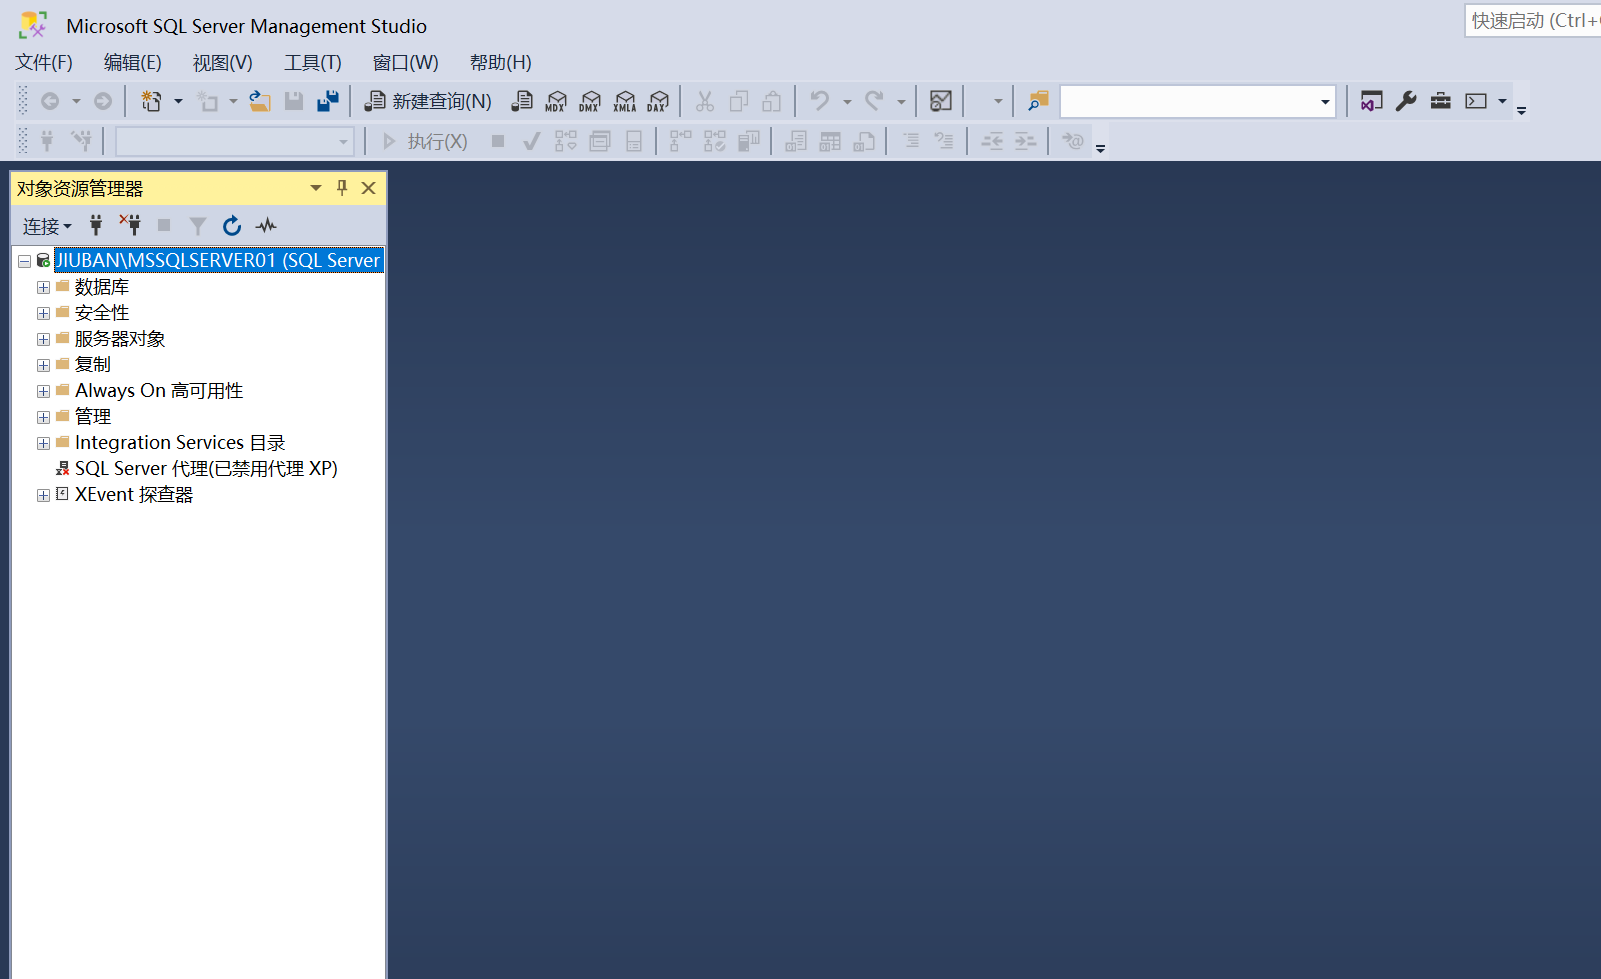Click the database engine query icon
Screen dimensions: 1601x979
tap(522, 101)
